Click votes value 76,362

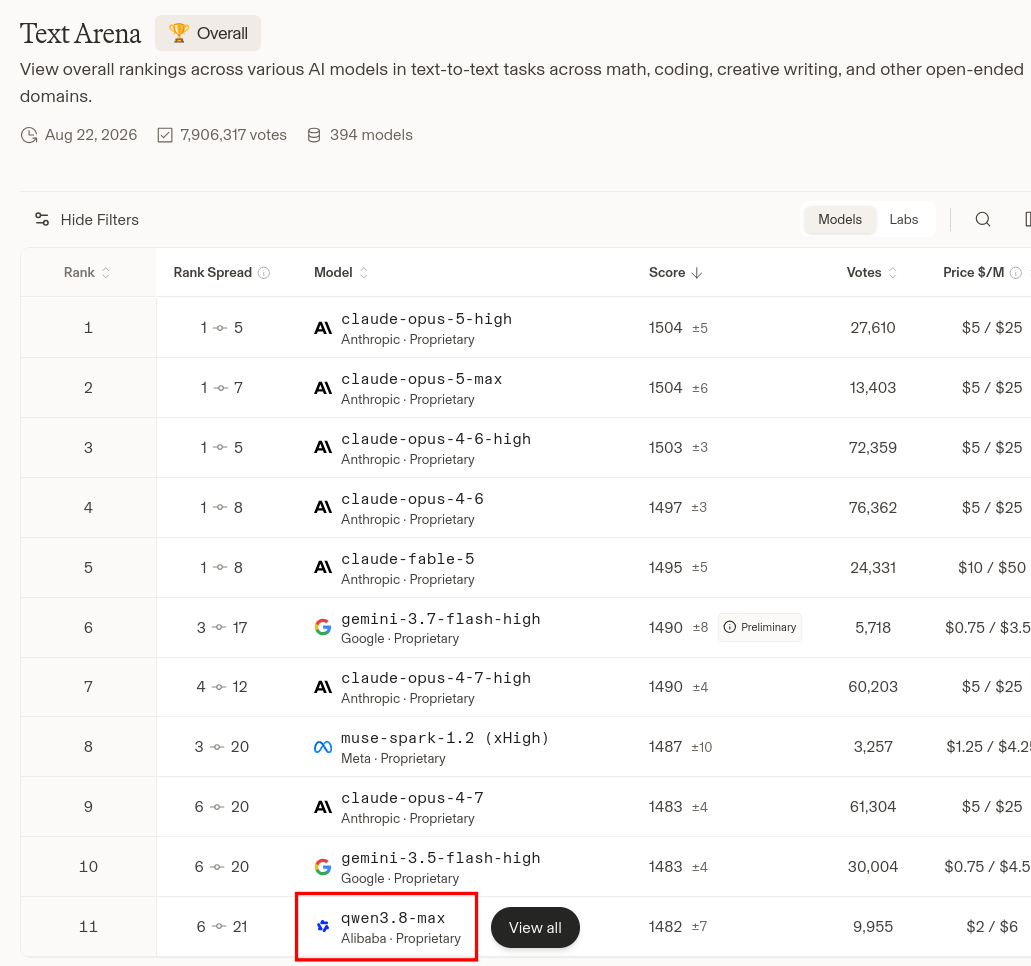coord(873,508)
